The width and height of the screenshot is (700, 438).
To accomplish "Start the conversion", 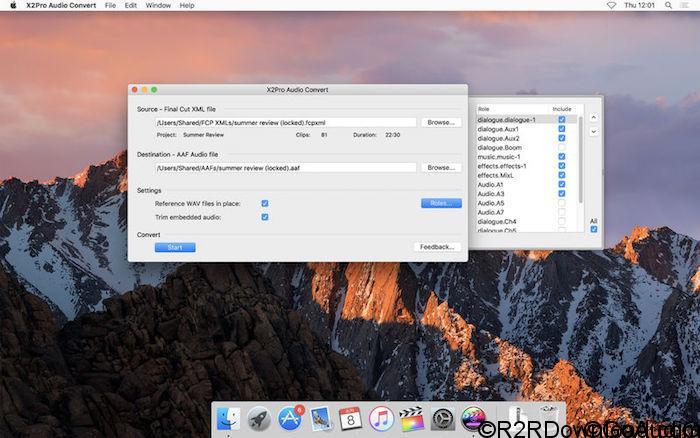I will click(175, 247).
